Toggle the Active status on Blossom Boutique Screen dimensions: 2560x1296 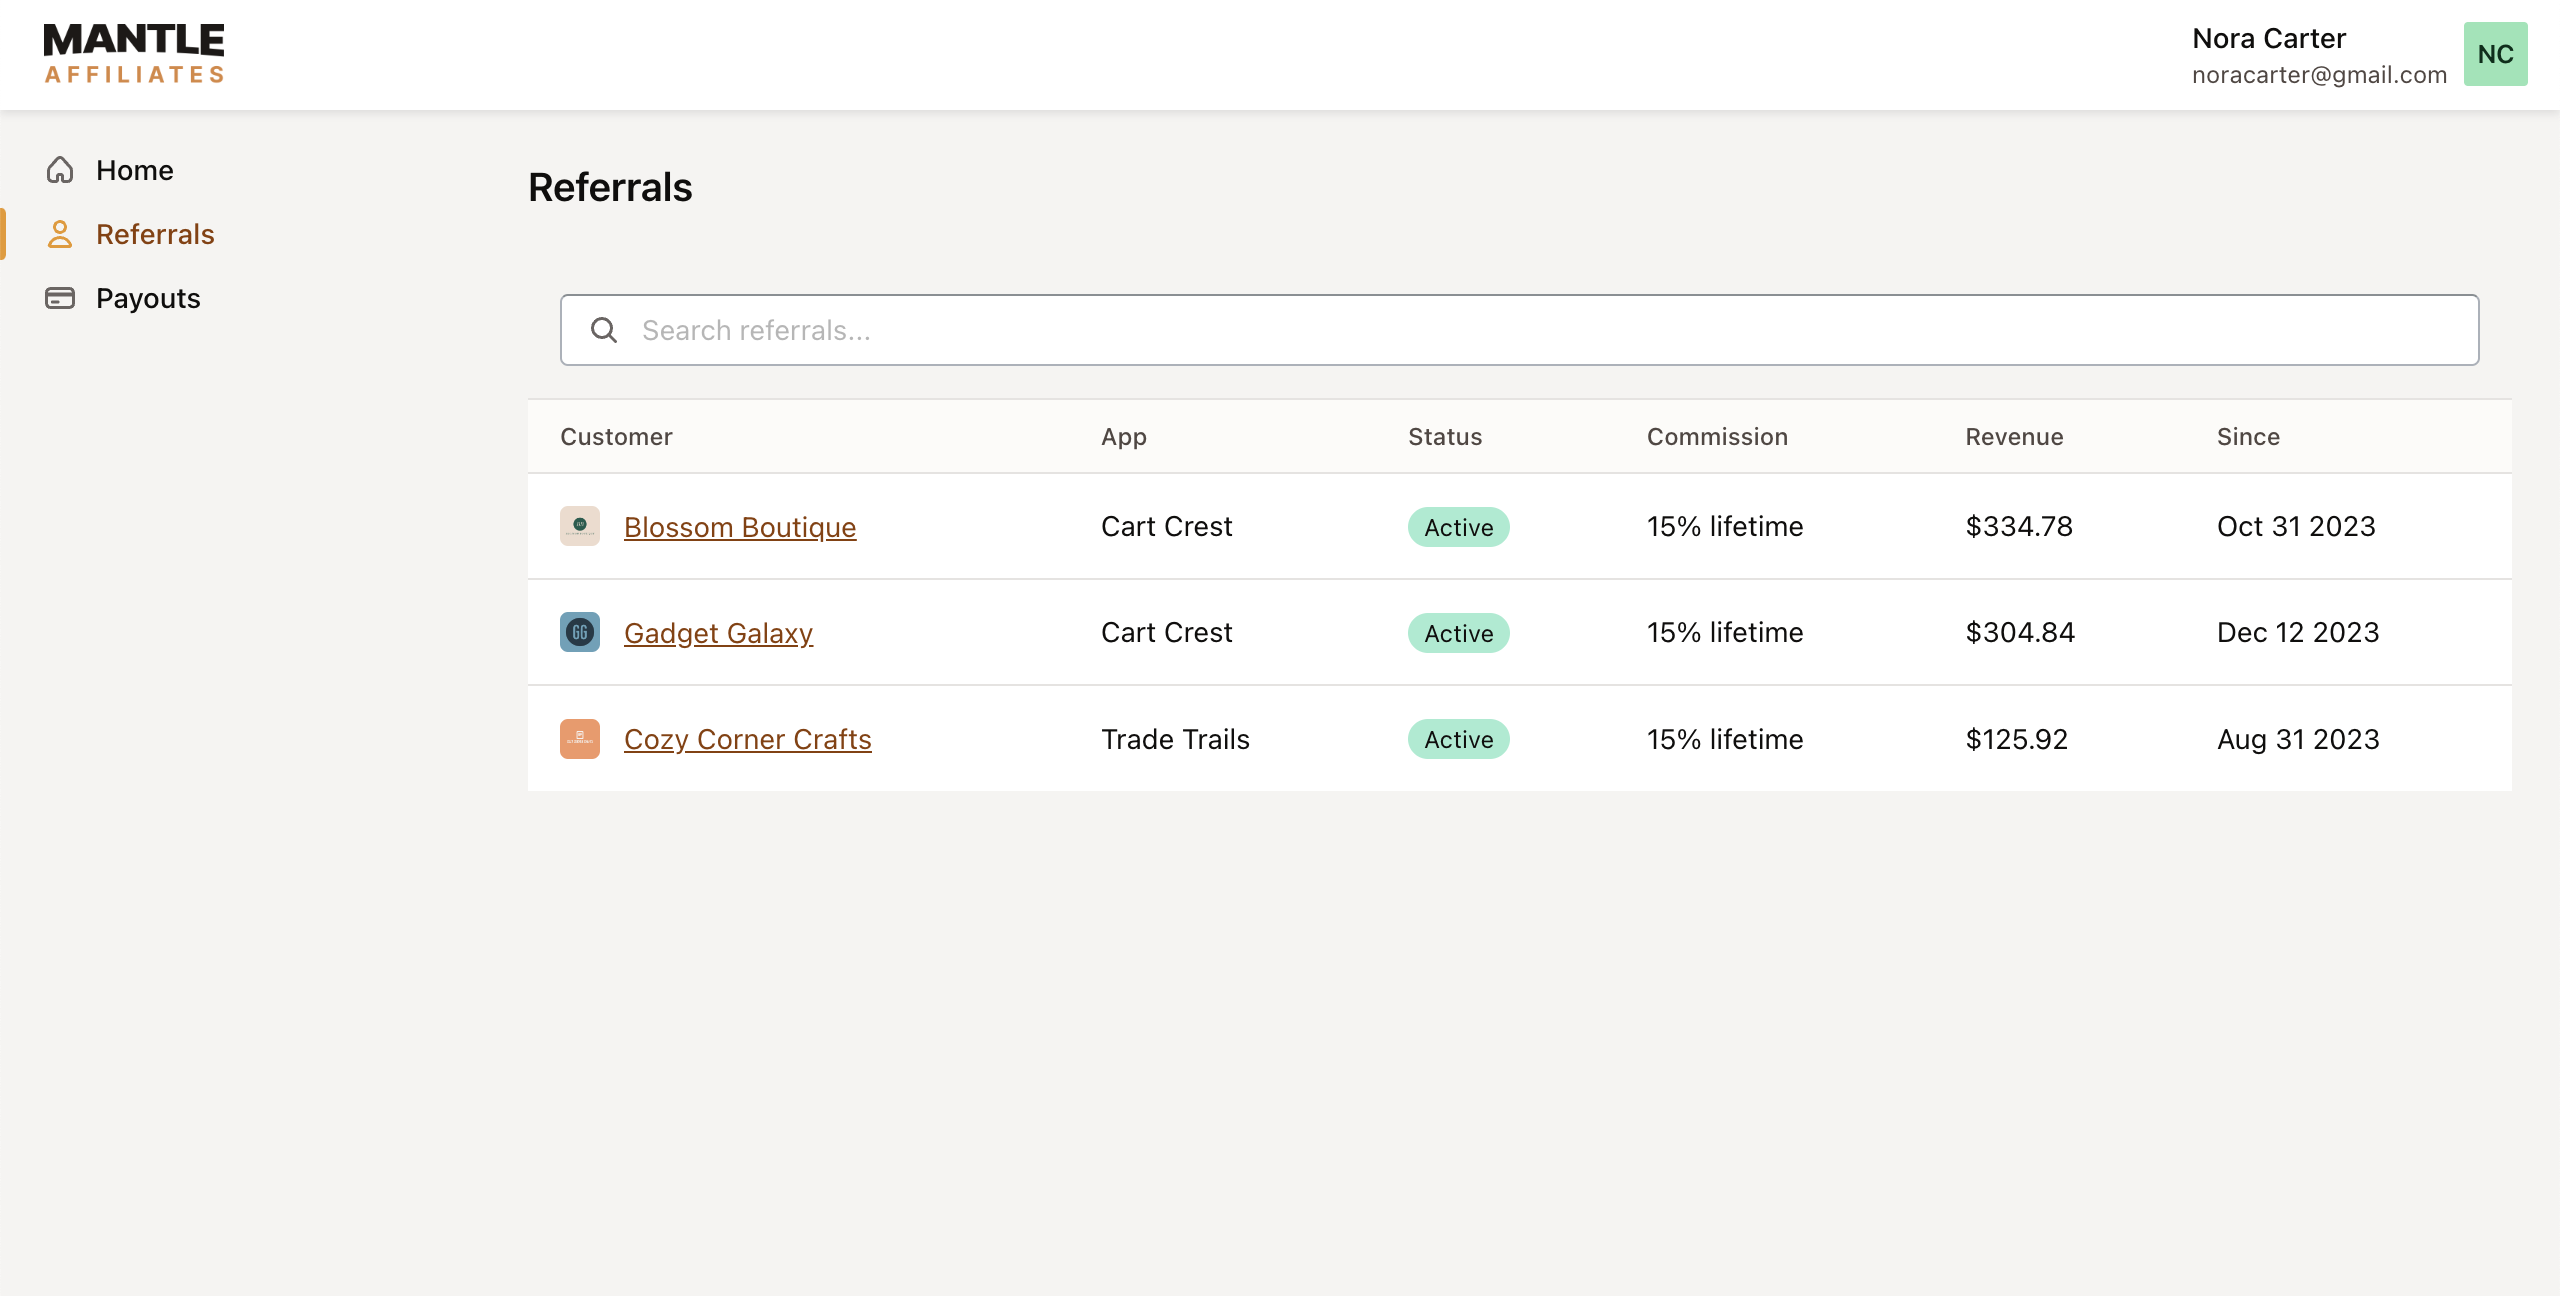1458,527
